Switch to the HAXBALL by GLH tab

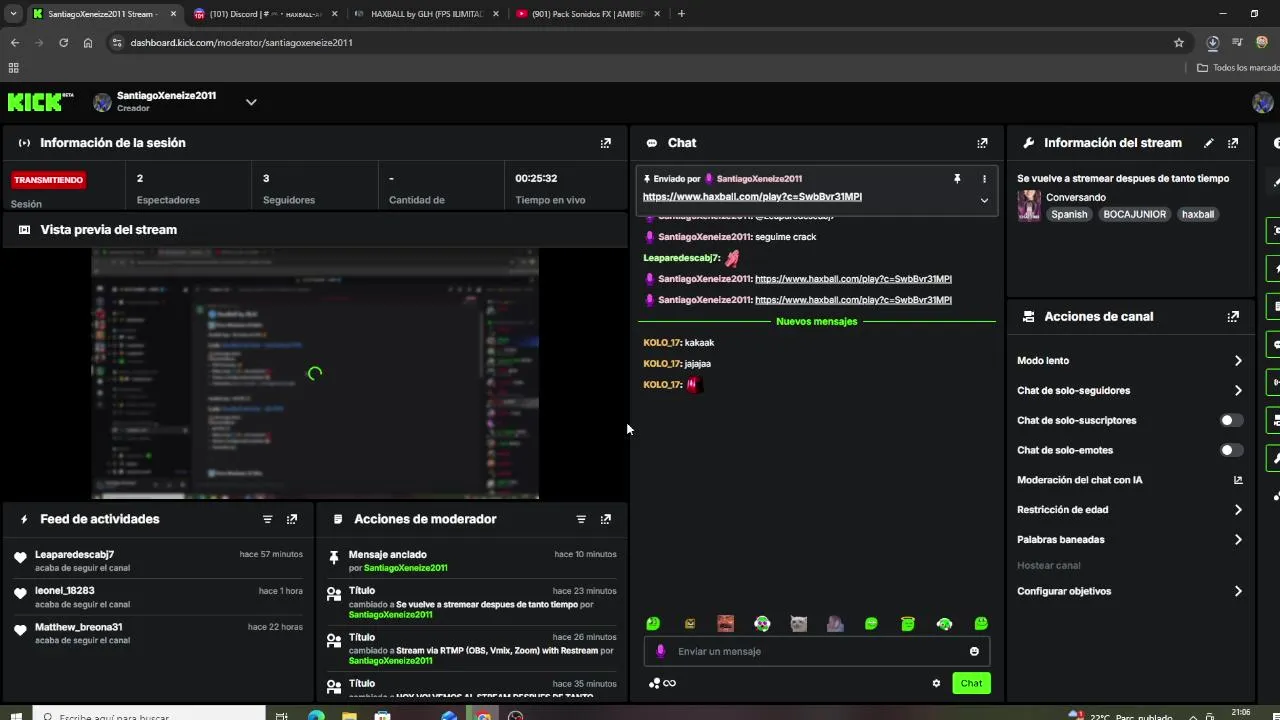427,14
